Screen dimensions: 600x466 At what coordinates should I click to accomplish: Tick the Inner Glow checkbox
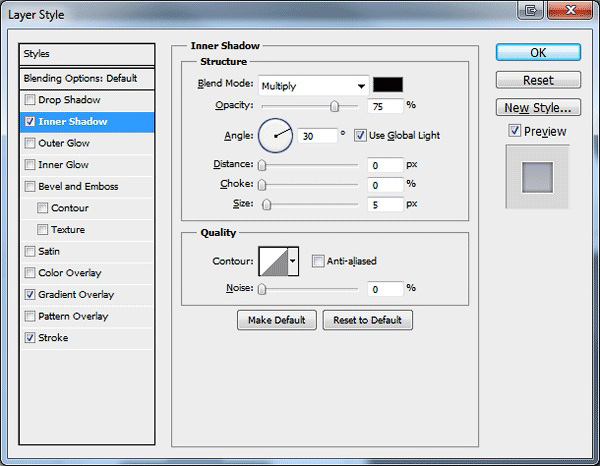tap(29, 165)
